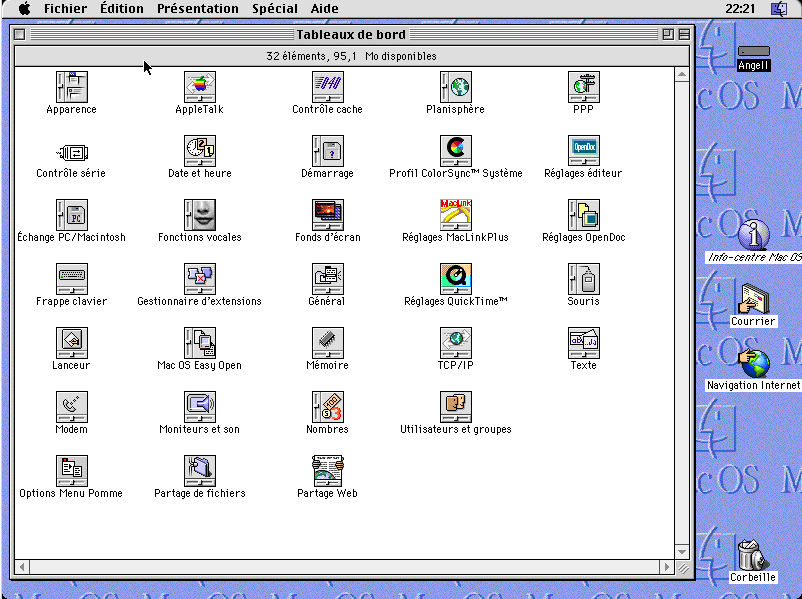
Task: Click the Navigation Internet desktop shortcut
Action: pyautogui.click(x=753, y=365)
